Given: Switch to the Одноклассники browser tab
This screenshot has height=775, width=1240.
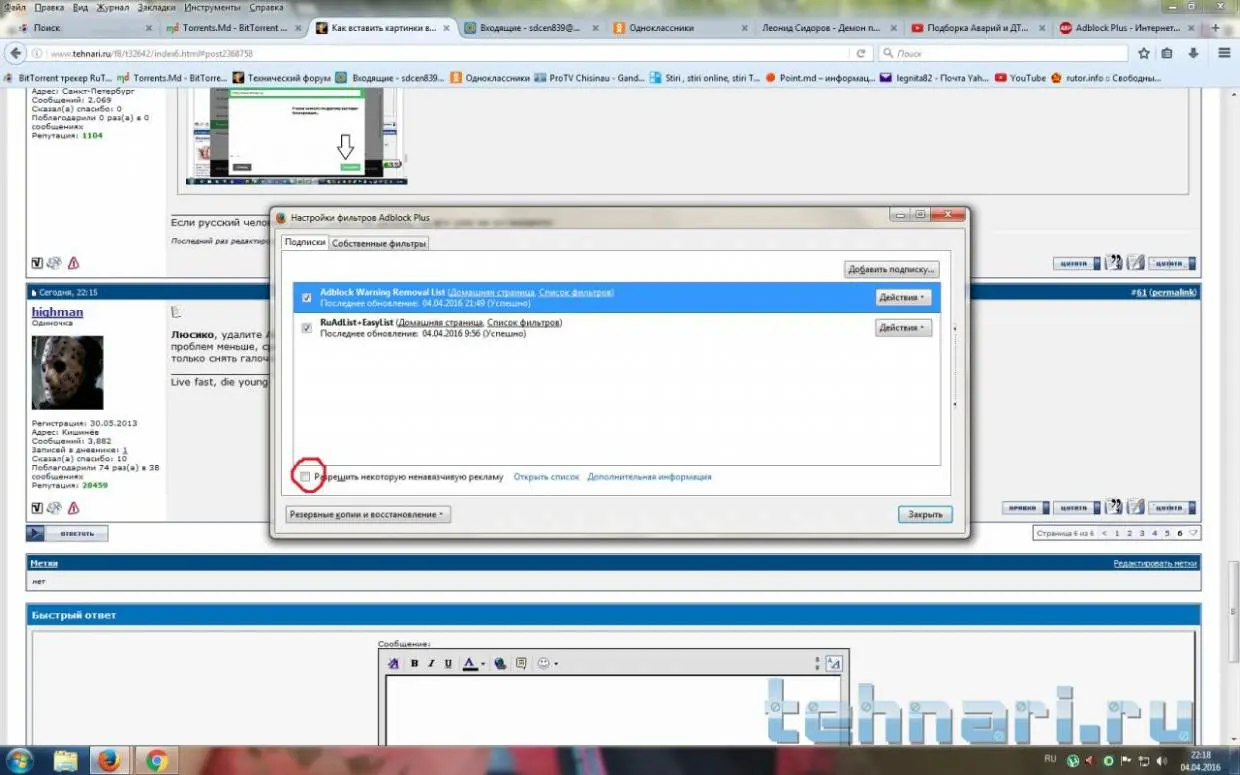Looking at the screenshot, I should (x=678, y=28).
